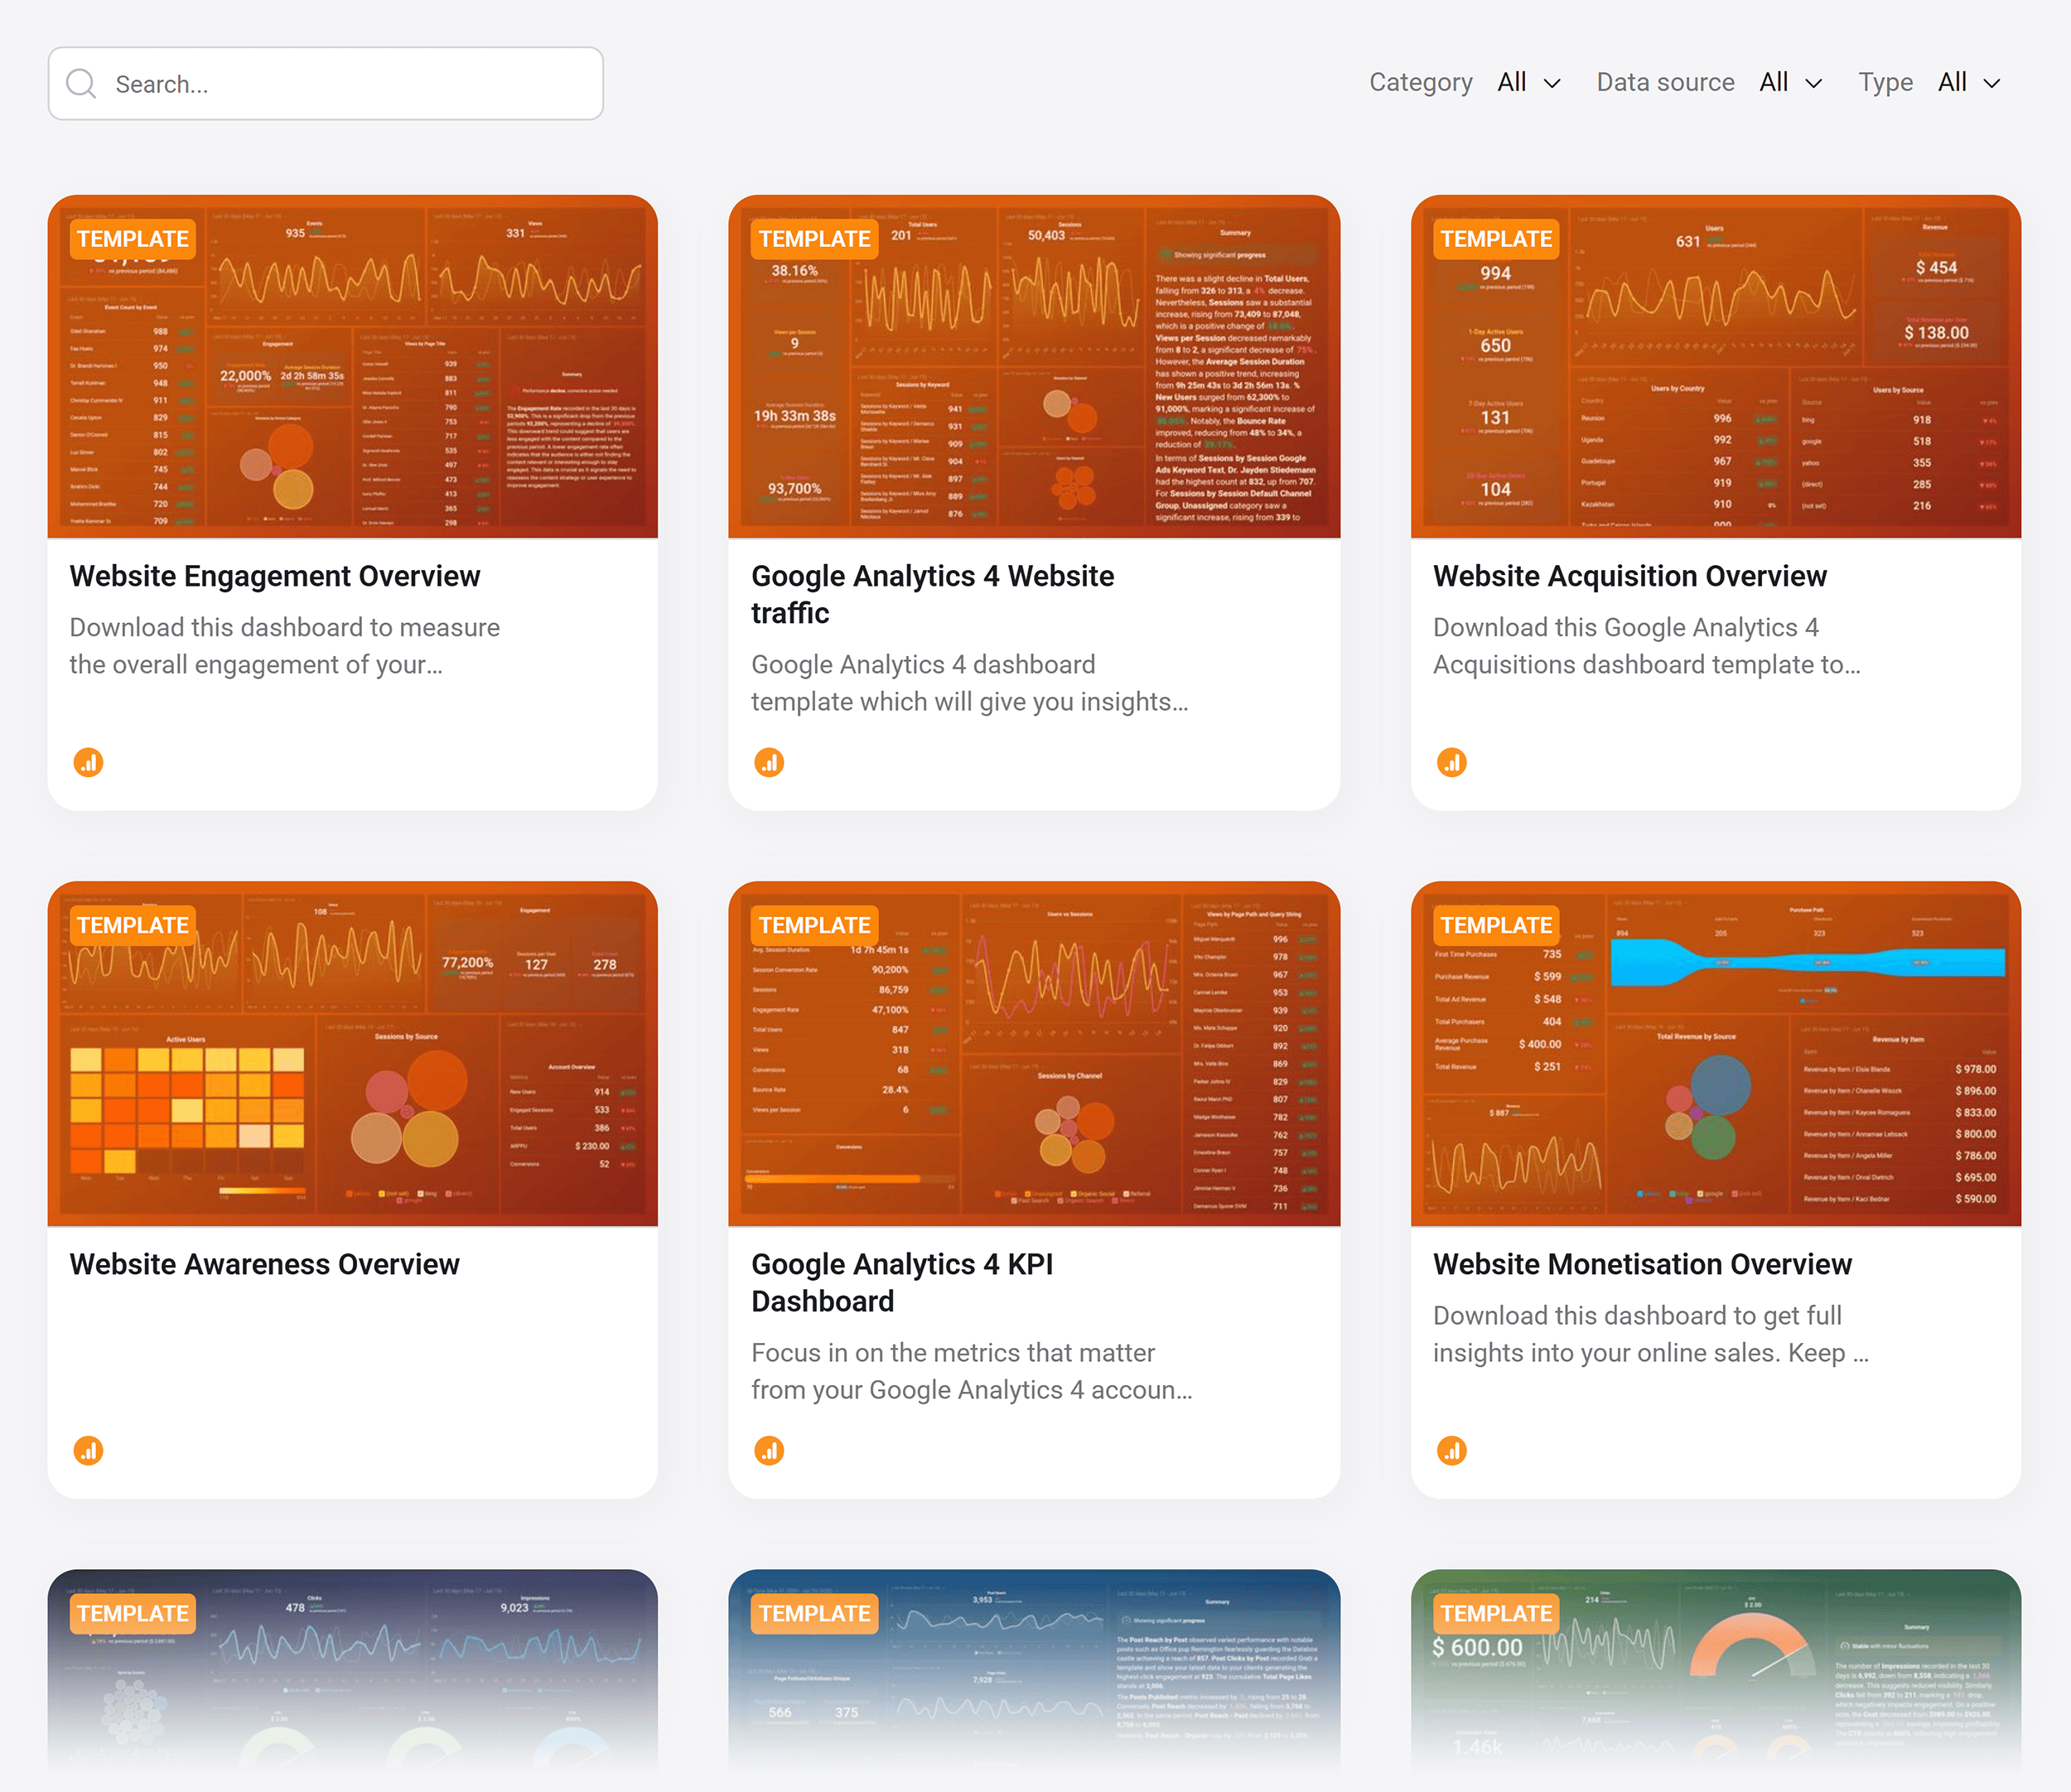
Task: Click the Google Analytics 4 KPI Dashboard title
Action: tap(902, 1283)
